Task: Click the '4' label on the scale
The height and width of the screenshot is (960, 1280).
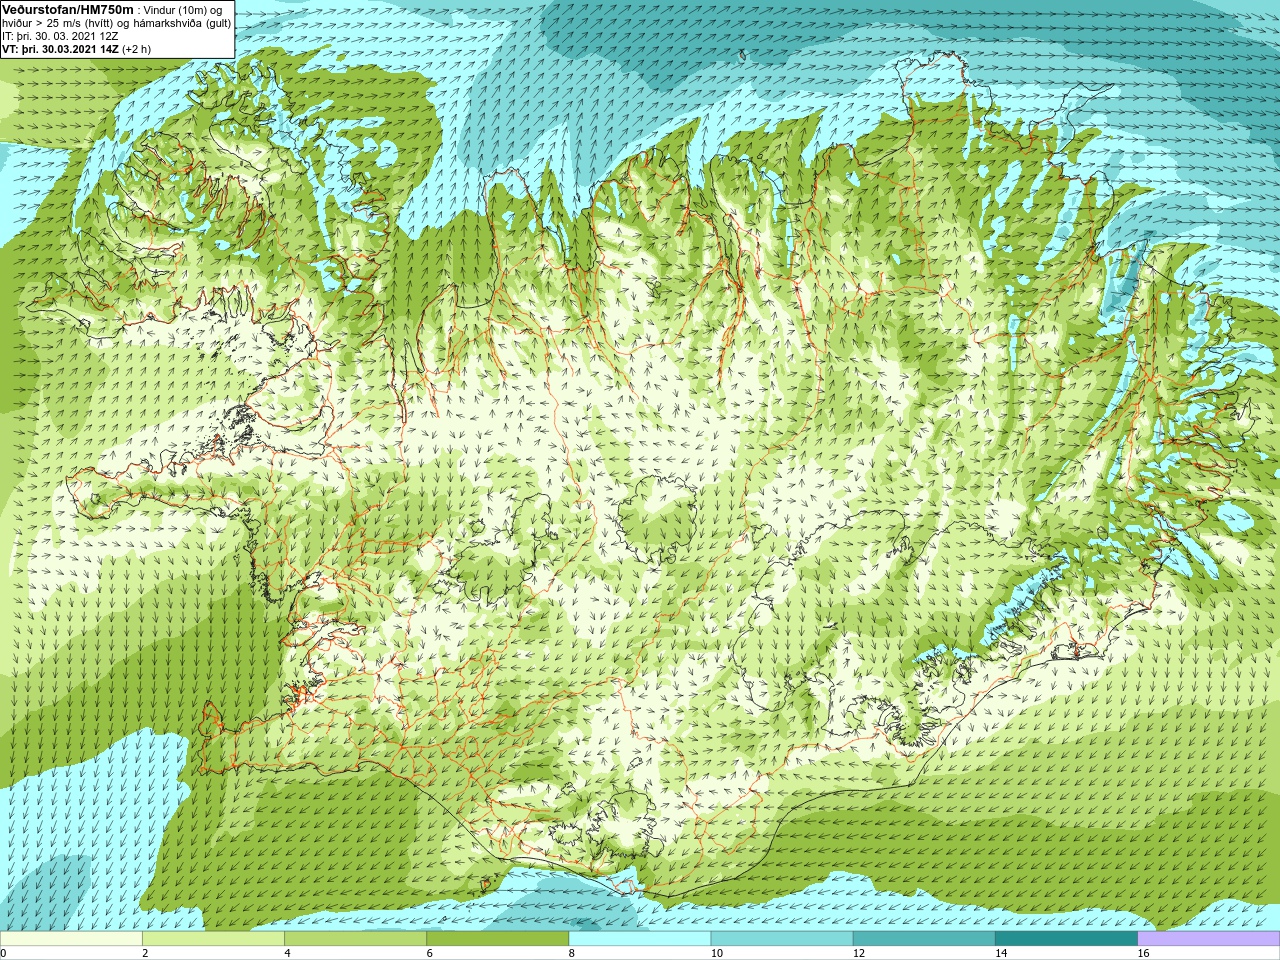Action: click(287, 953)
